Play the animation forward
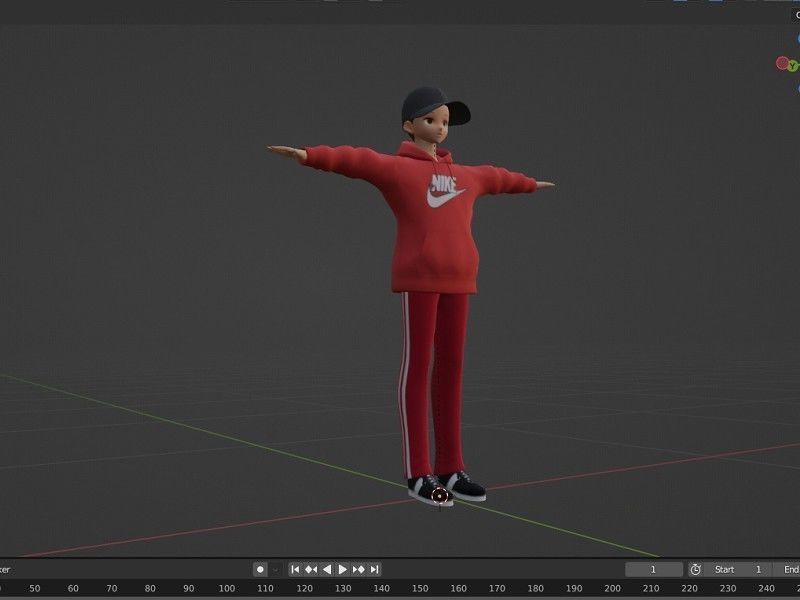The height and width of the screenshot is (600, 800). coord(343,569)
